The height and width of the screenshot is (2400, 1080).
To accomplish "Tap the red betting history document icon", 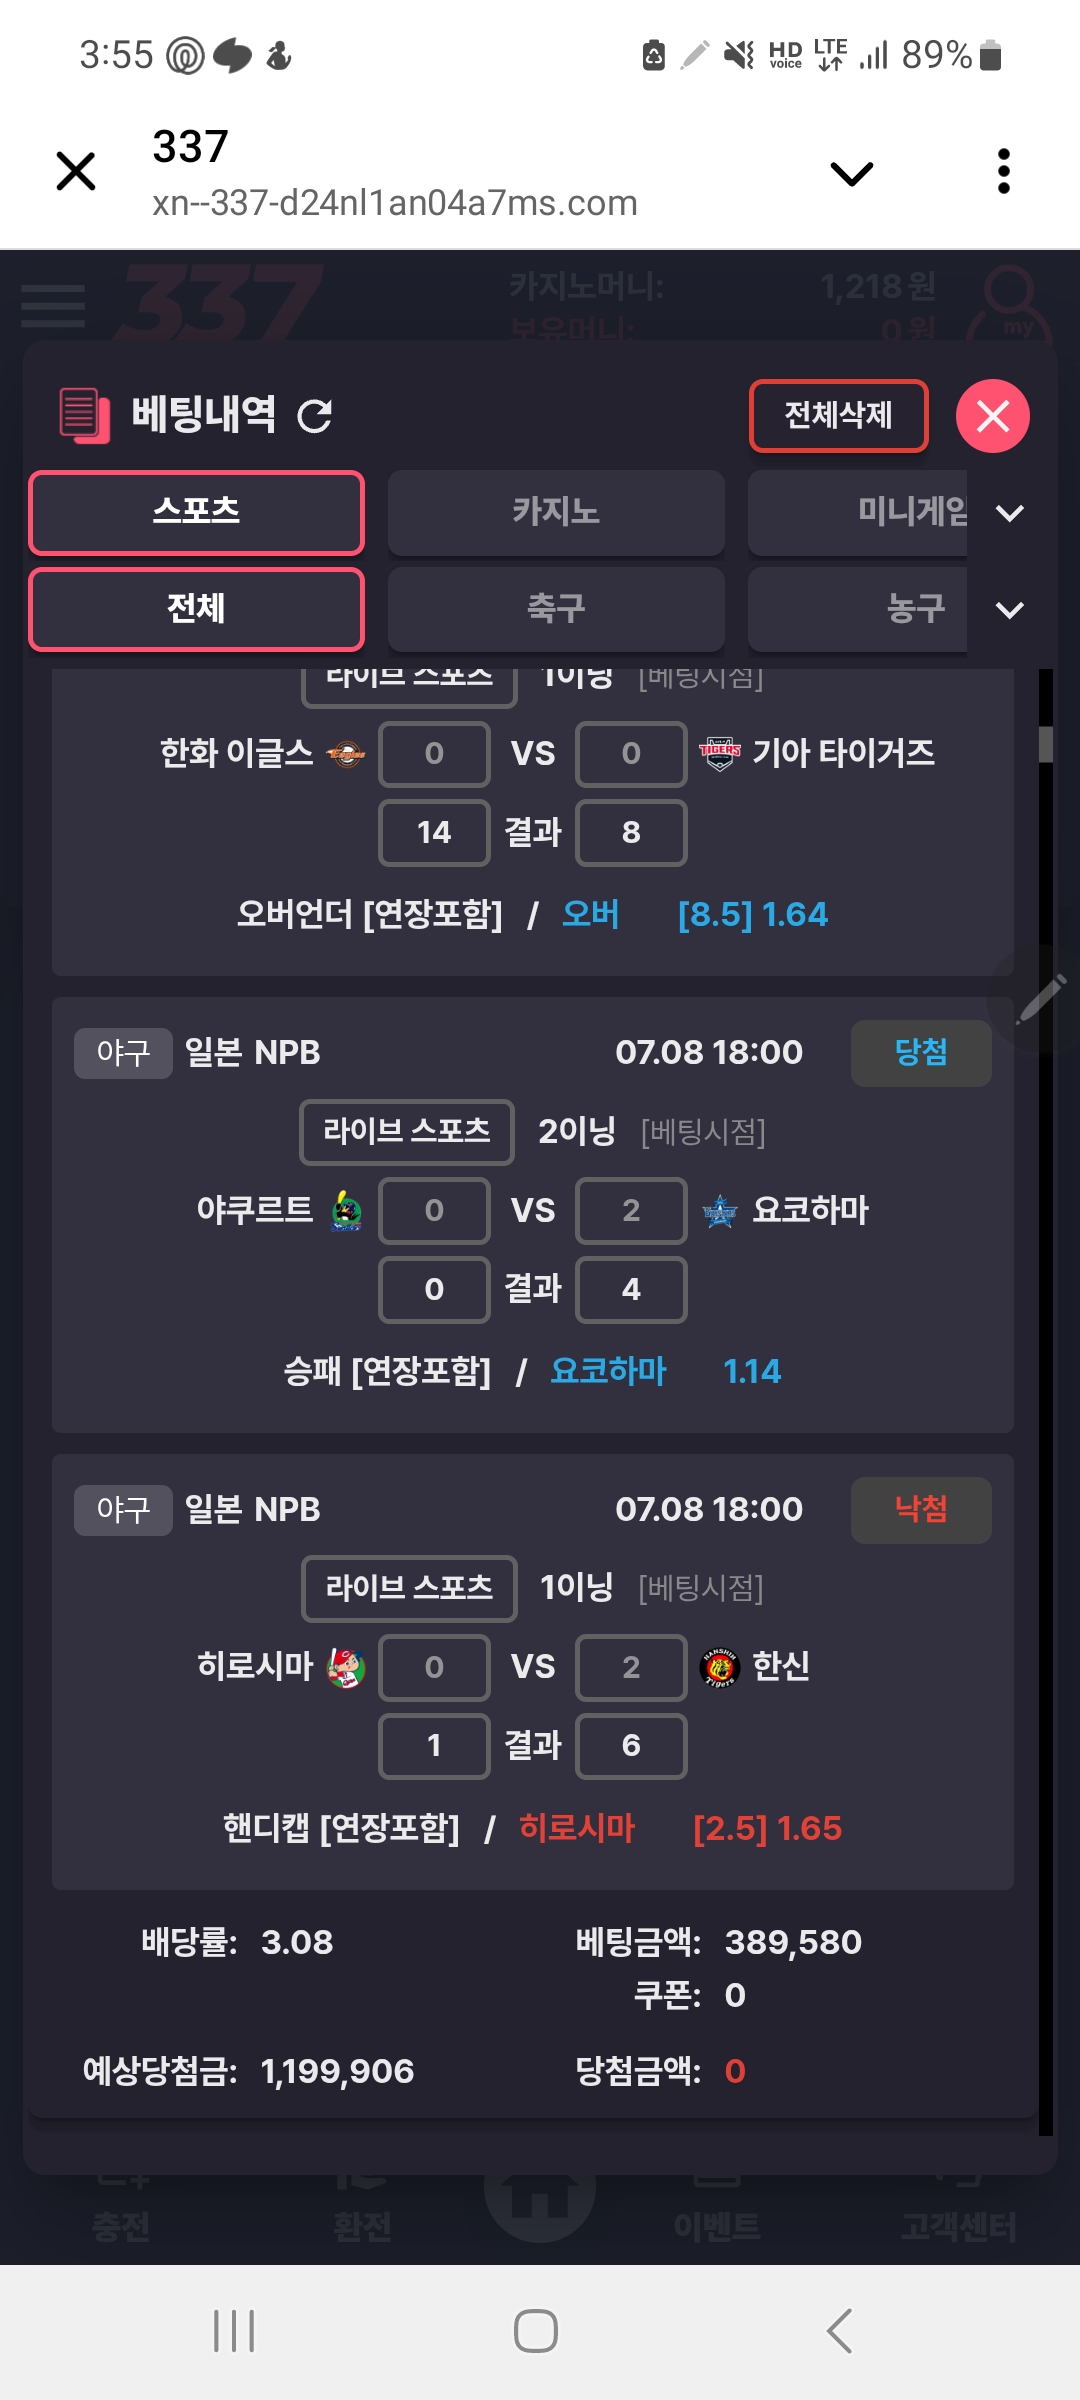I will (x=84, y=415).
